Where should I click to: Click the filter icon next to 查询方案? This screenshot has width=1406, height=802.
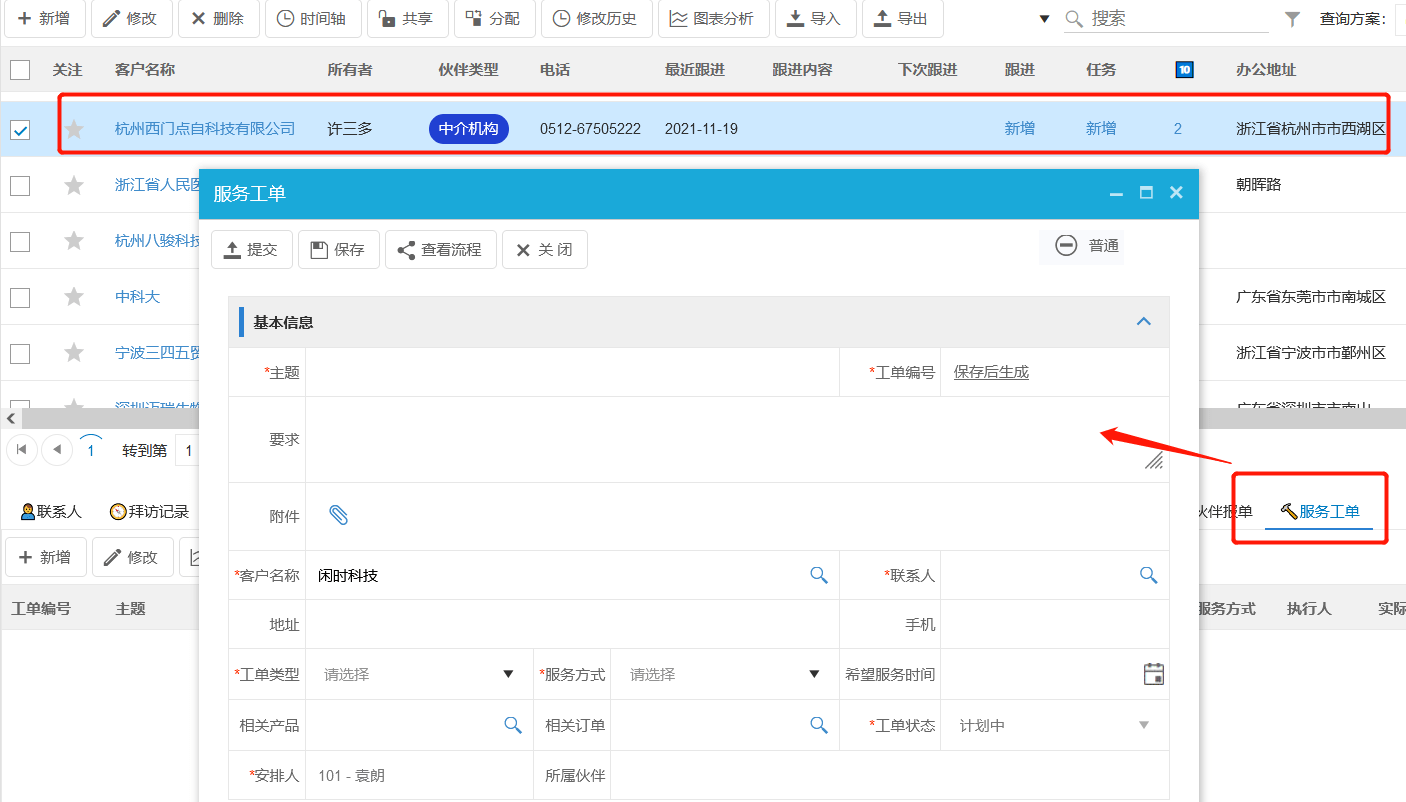point(1291,18)
